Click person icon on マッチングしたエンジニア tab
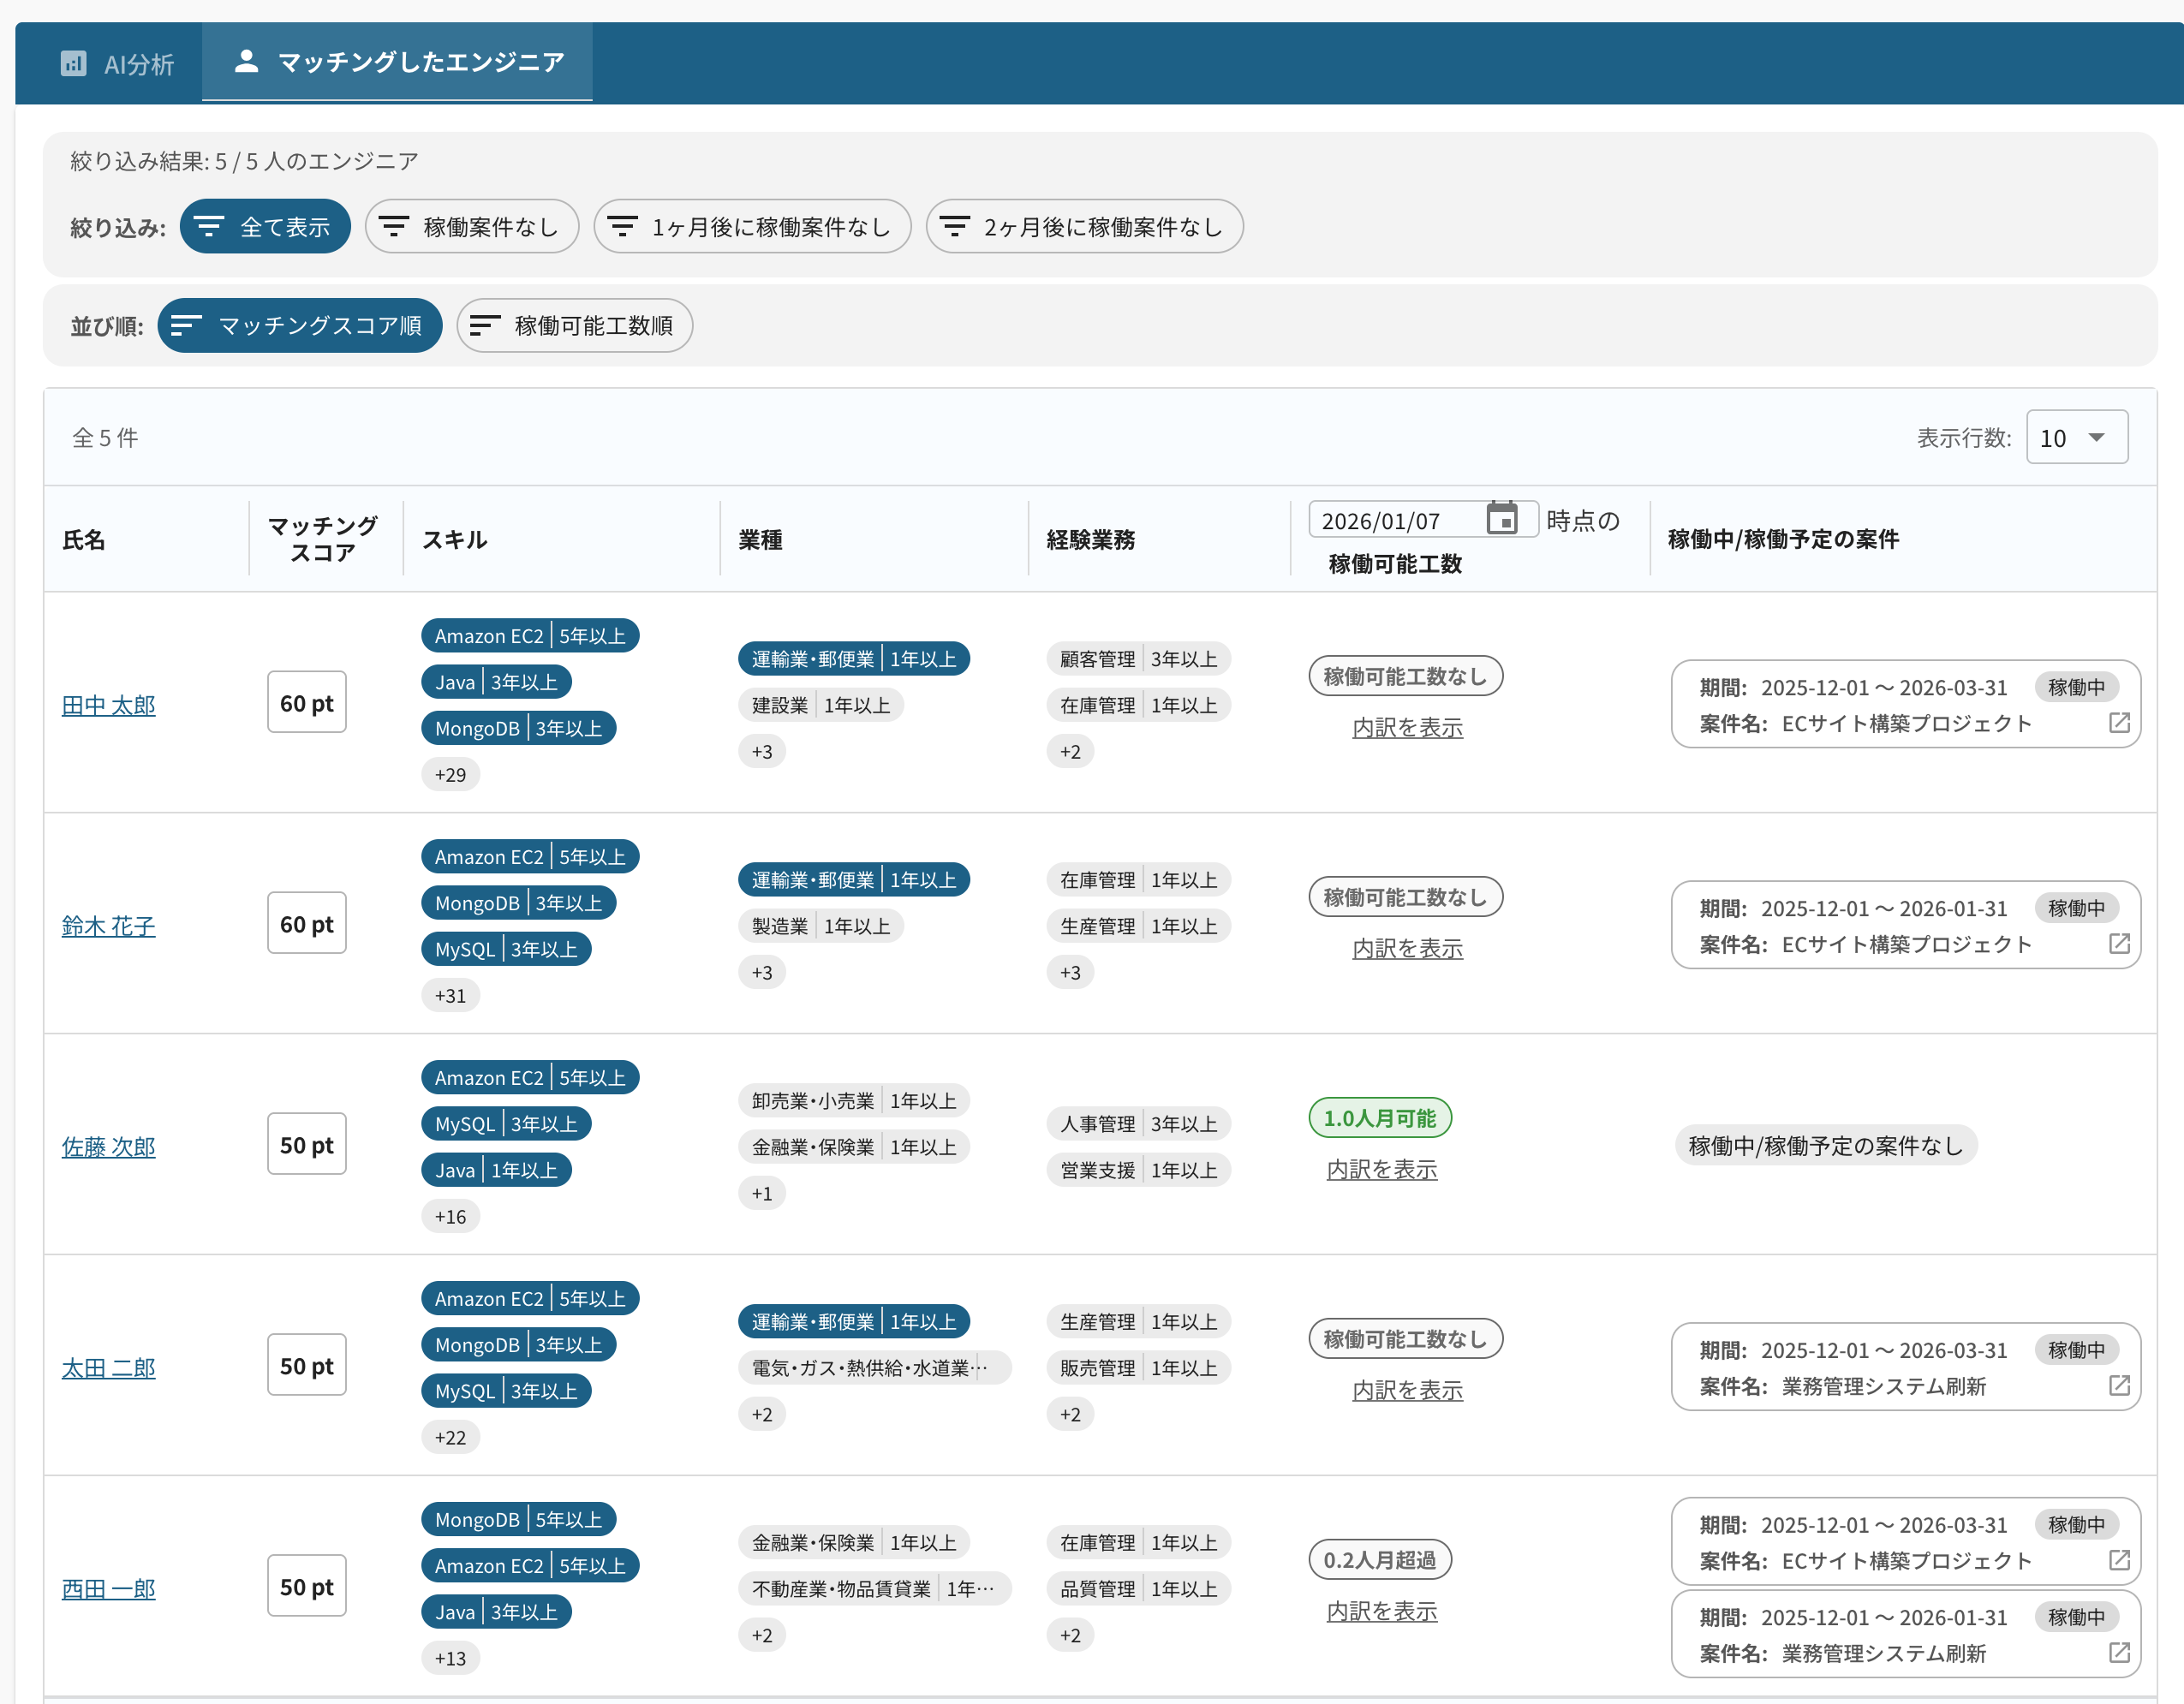The image size is (2184, 1704). [246, 62]
